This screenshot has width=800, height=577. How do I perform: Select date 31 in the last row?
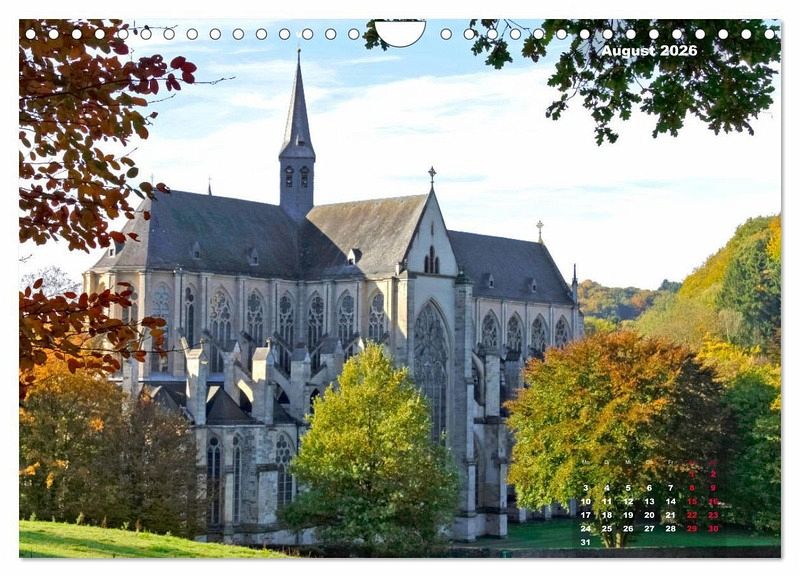[586, 542]
